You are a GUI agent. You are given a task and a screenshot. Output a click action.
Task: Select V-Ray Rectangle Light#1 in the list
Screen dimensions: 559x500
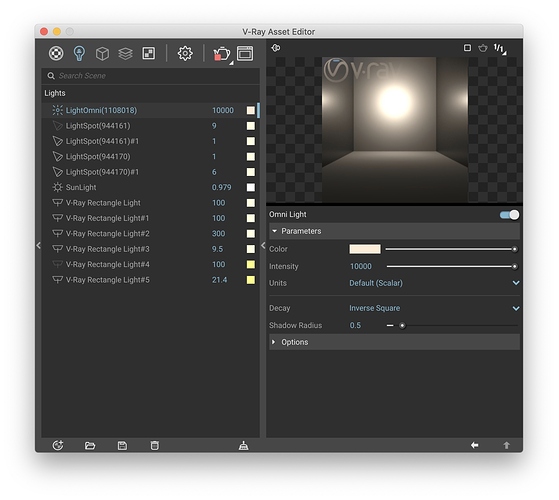[150, 218]
